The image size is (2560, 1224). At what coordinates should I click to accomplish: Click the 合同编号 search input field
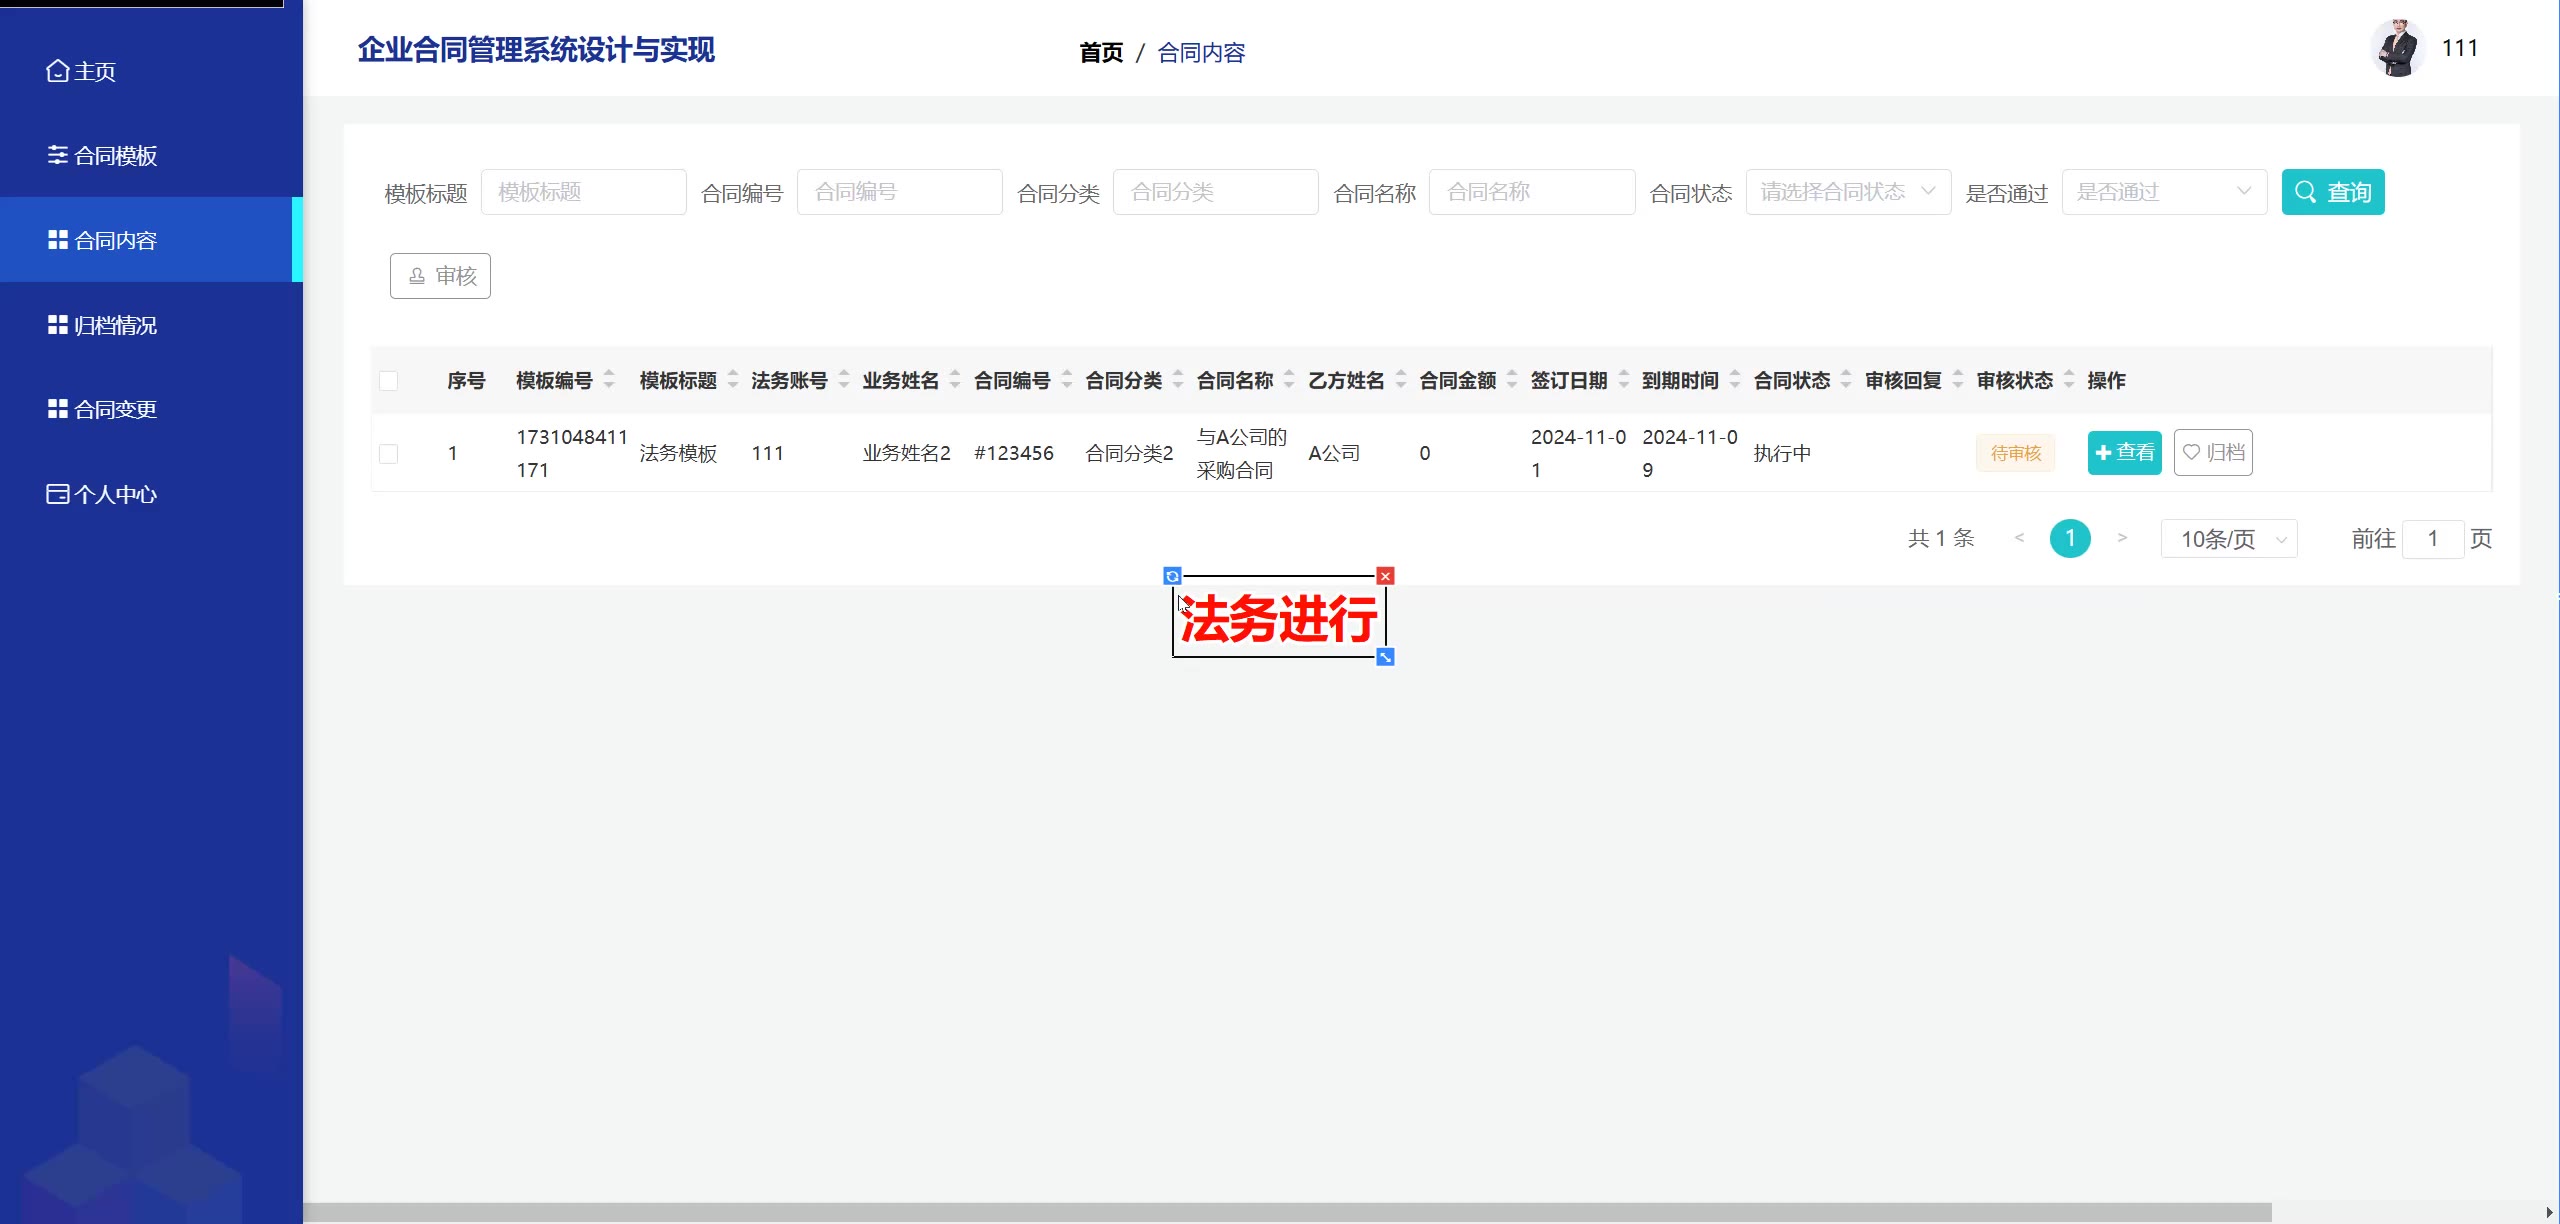(x=899, y=192)
